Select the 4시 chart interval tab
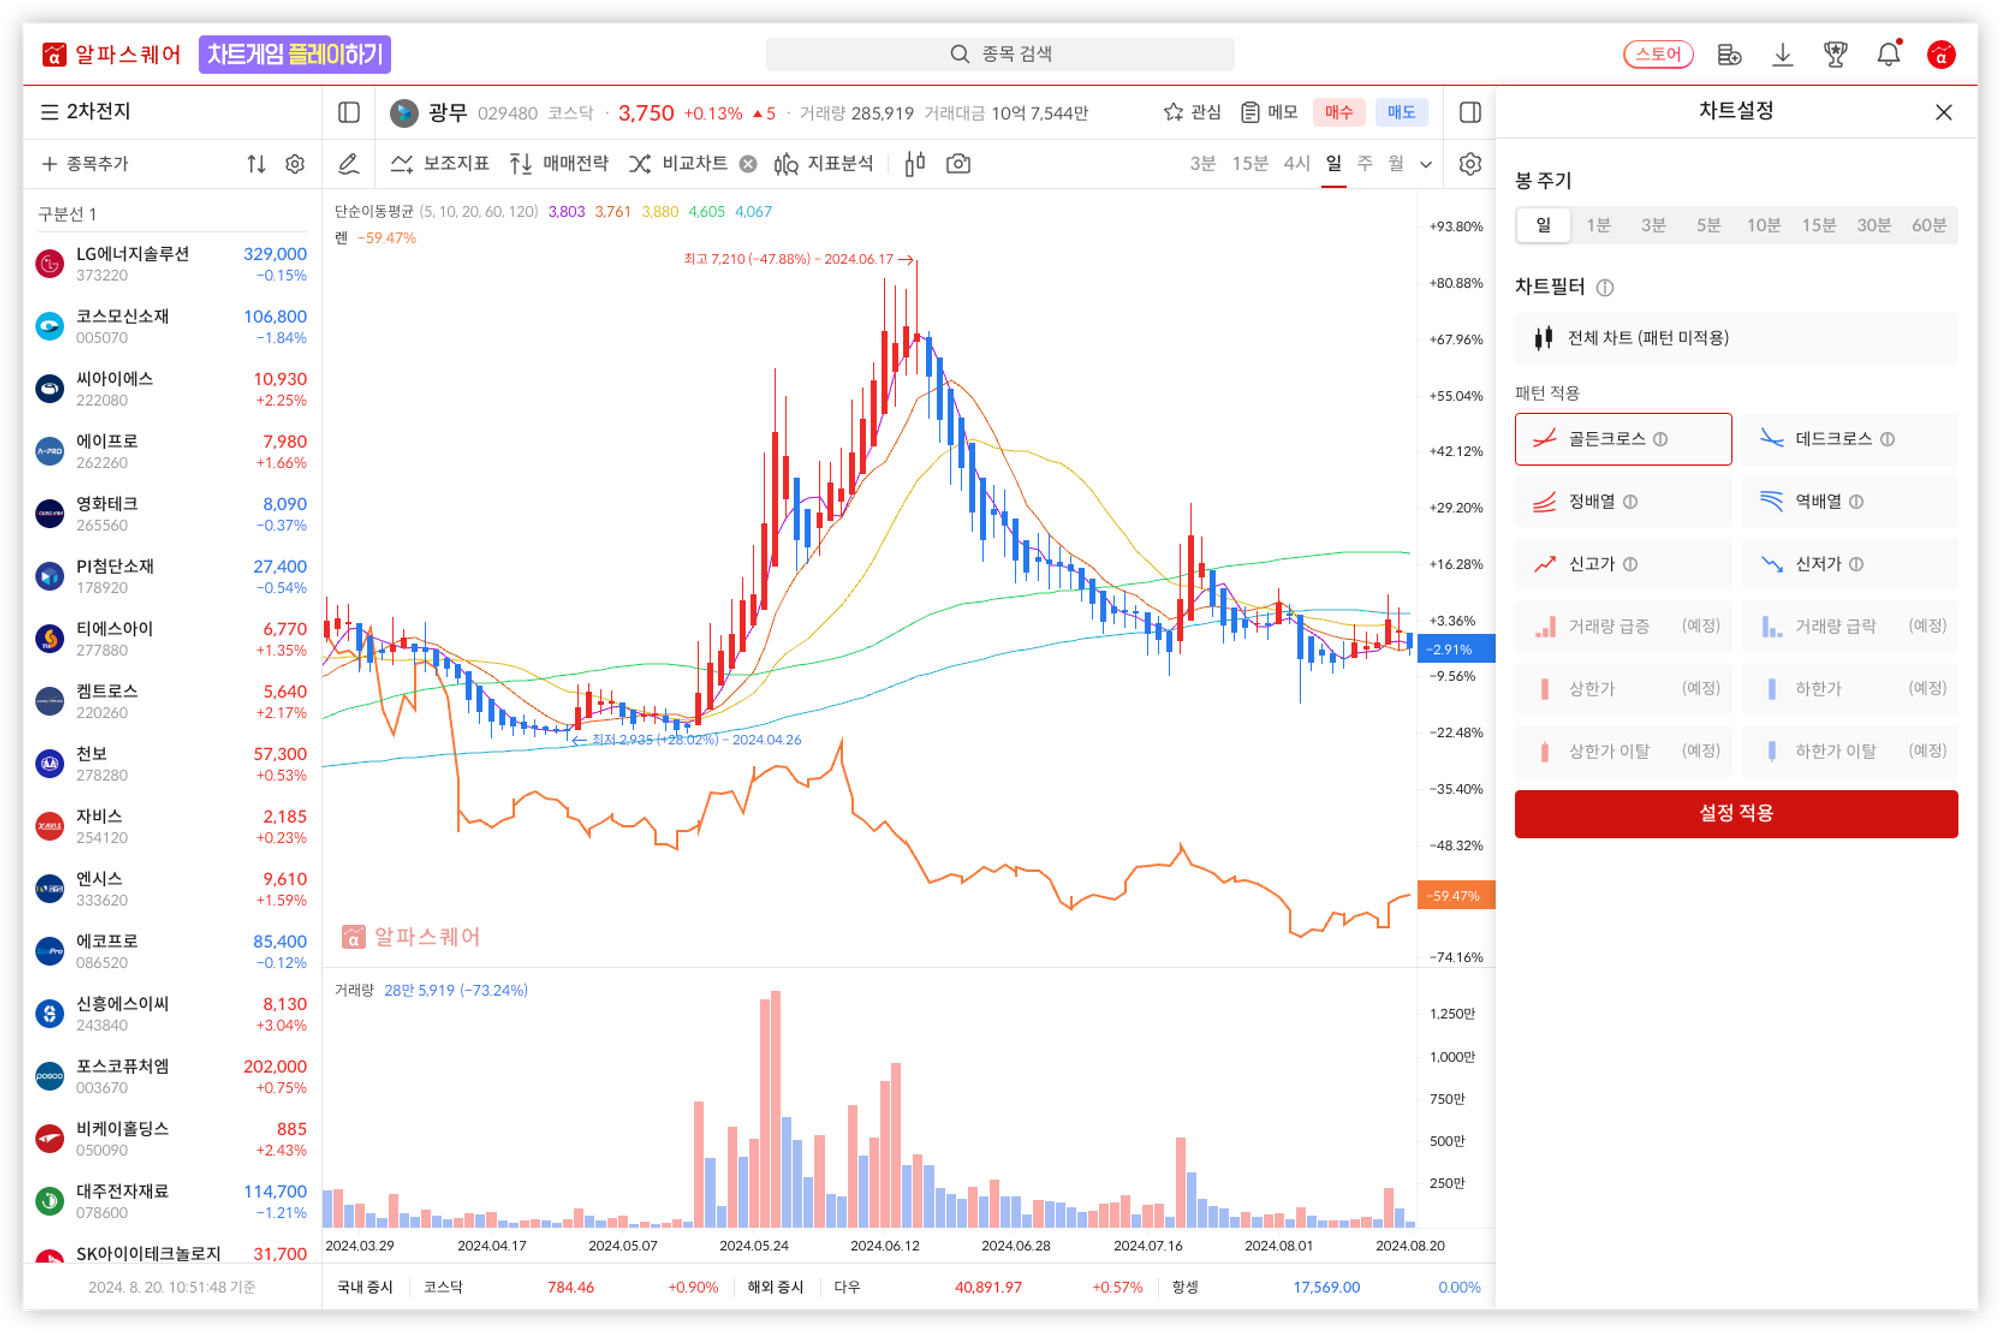The height and width of the screenshot is (1332, 2000). [x=1297, y=164]
